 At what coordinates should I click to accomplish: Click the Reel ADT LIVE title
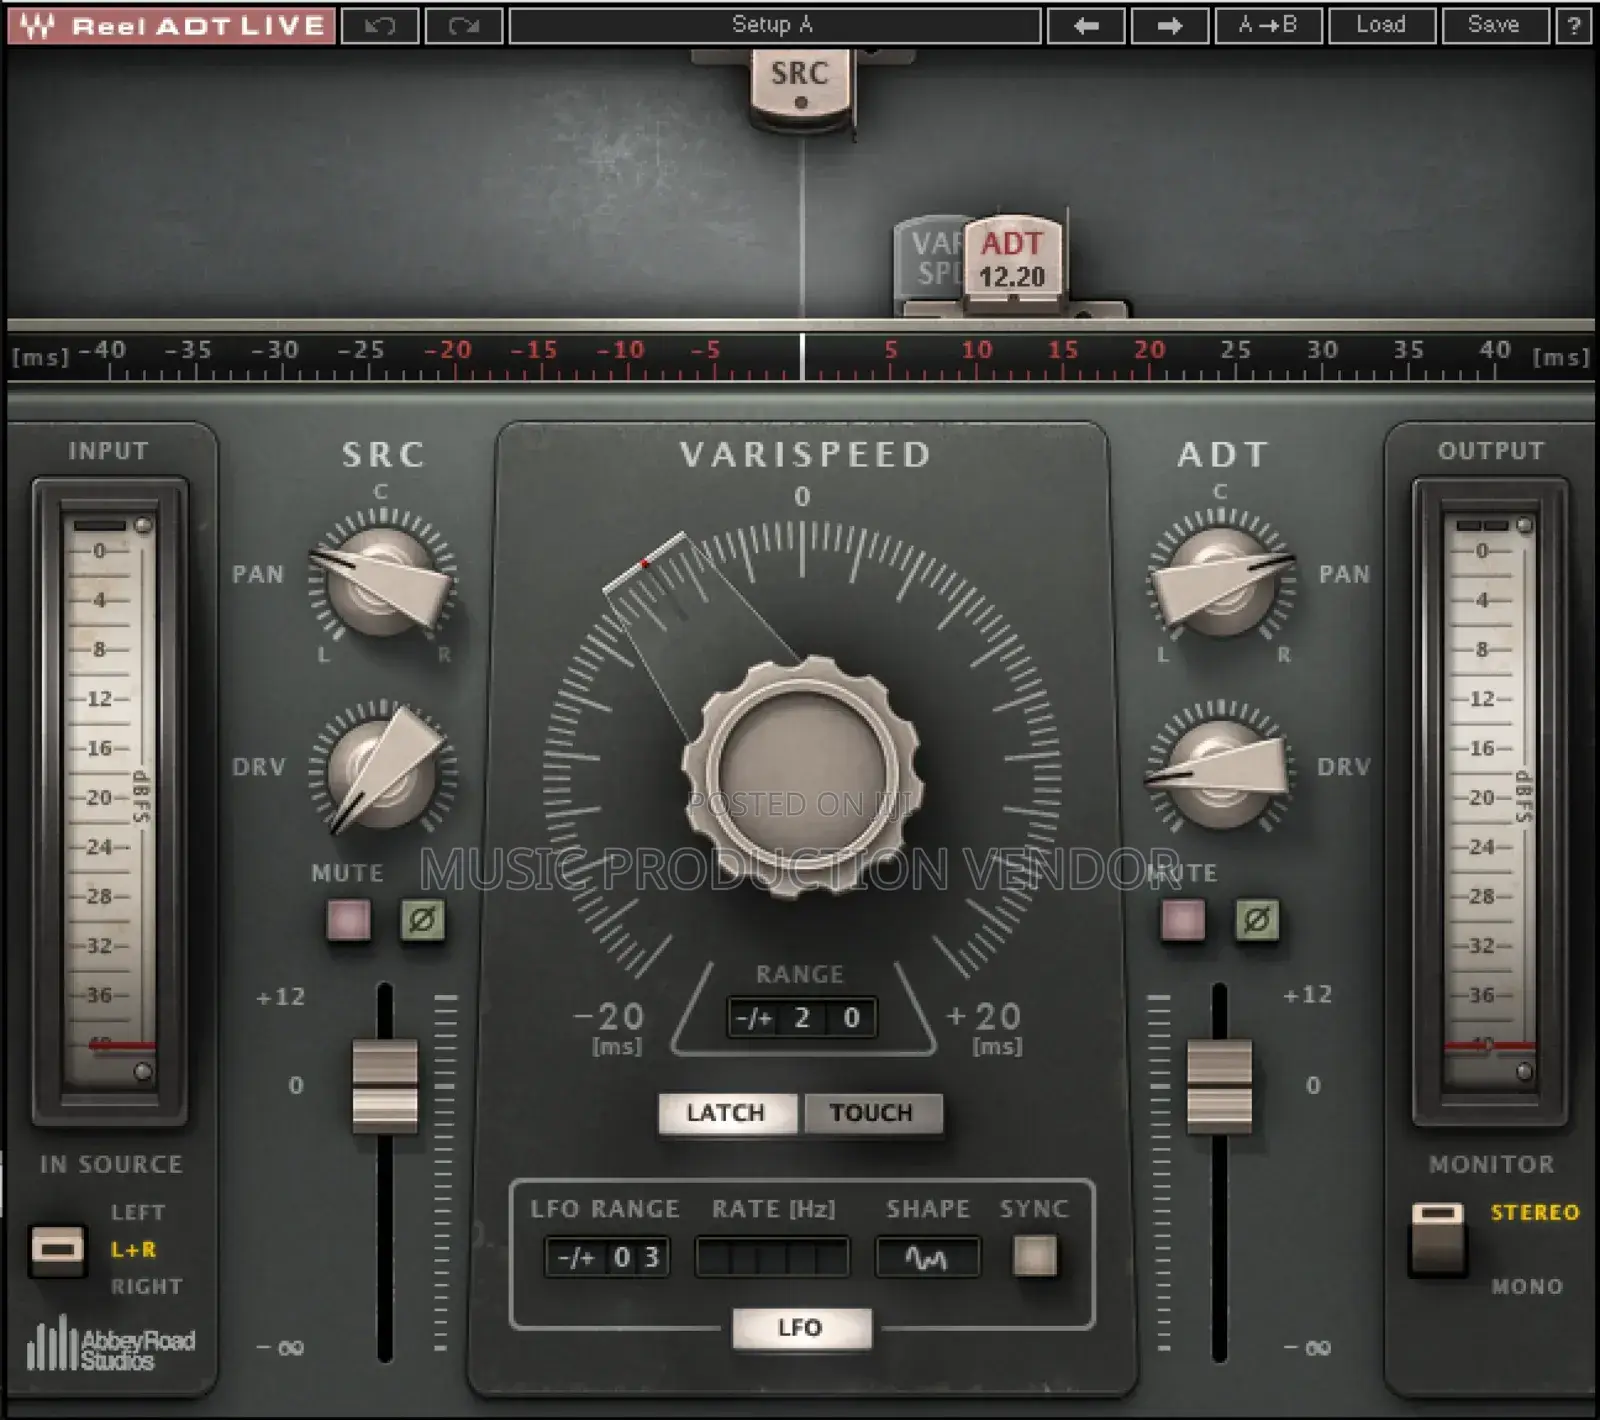[x=198, y=25]
